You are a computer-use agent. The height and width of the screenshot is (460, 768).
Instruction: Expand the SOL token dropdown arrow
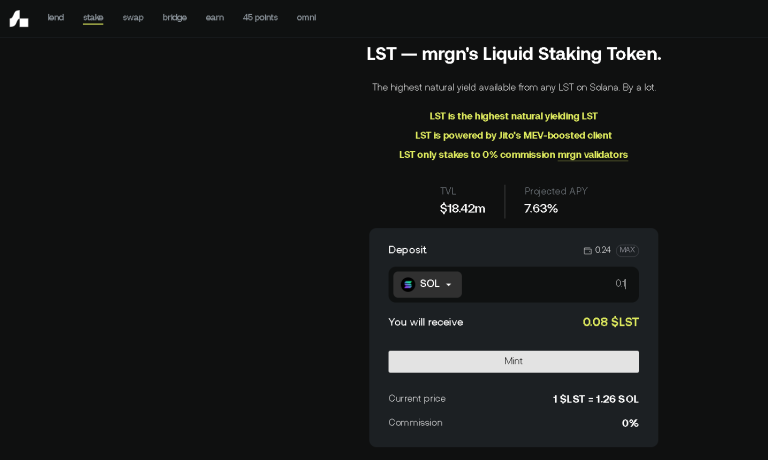click(x=448, y=285)
